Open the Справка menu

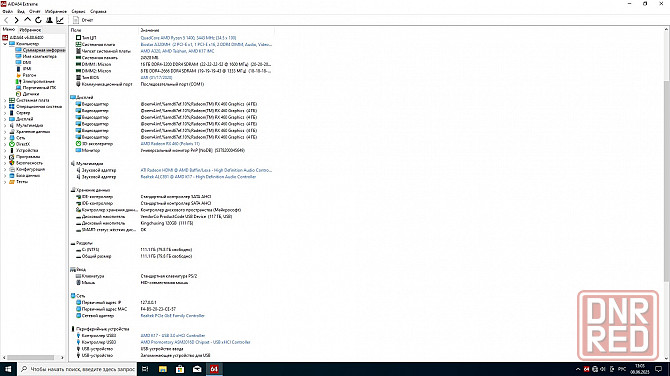click(x=98, y=12)
